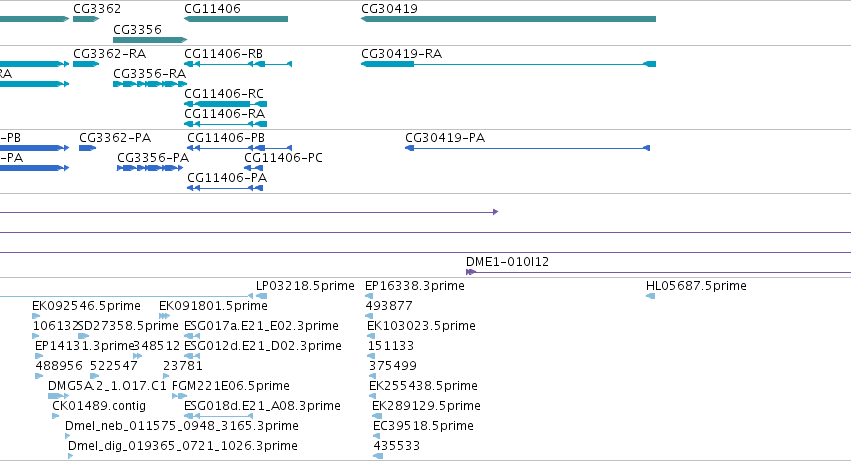Image resolution: width=851 pixels, height=461 pixels.
Task: Click the EK092546.5prime EST label
Action: (x=86, y=306)
